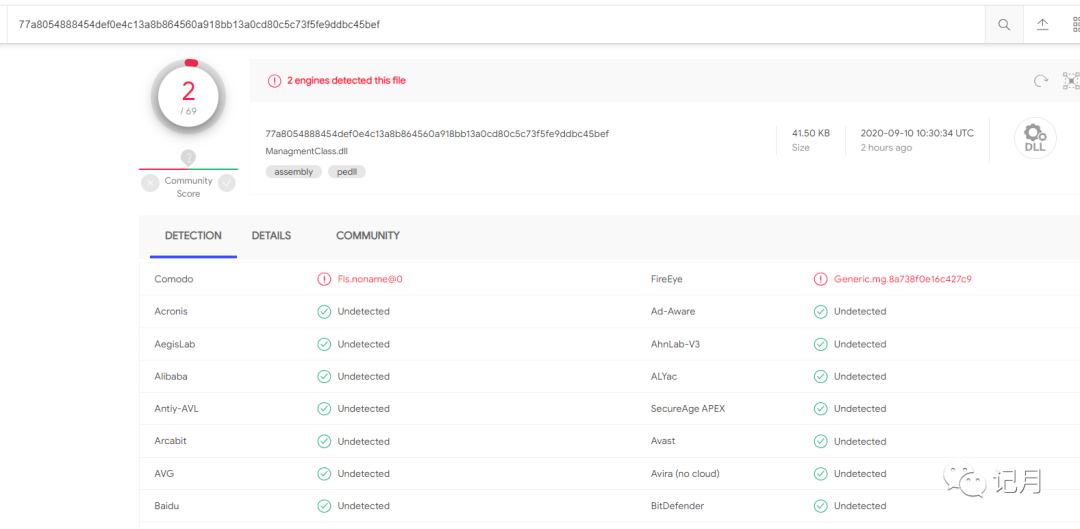
Task: Click the Antiy-AVL engine name
Action: [x=176, y=408]
